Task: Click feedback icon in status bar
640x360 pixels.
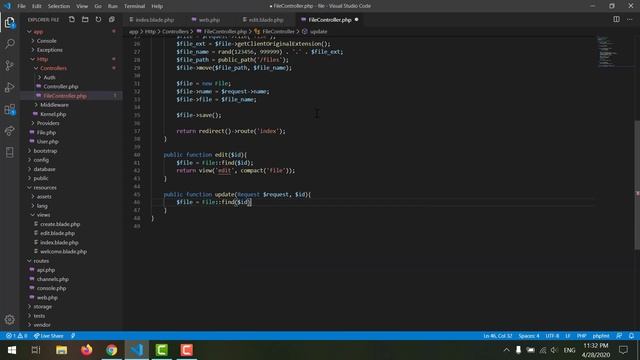Action: 619,336
